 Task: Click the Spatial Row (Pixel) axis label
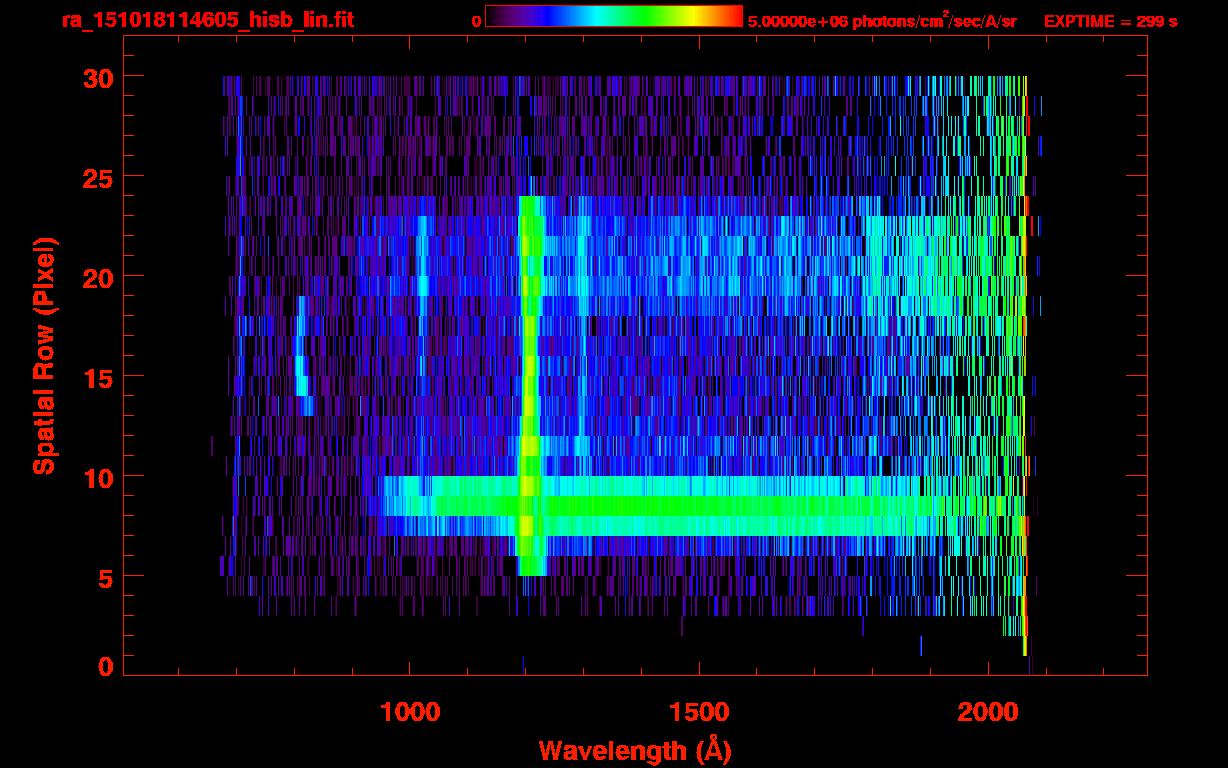[x=44, y=356]
